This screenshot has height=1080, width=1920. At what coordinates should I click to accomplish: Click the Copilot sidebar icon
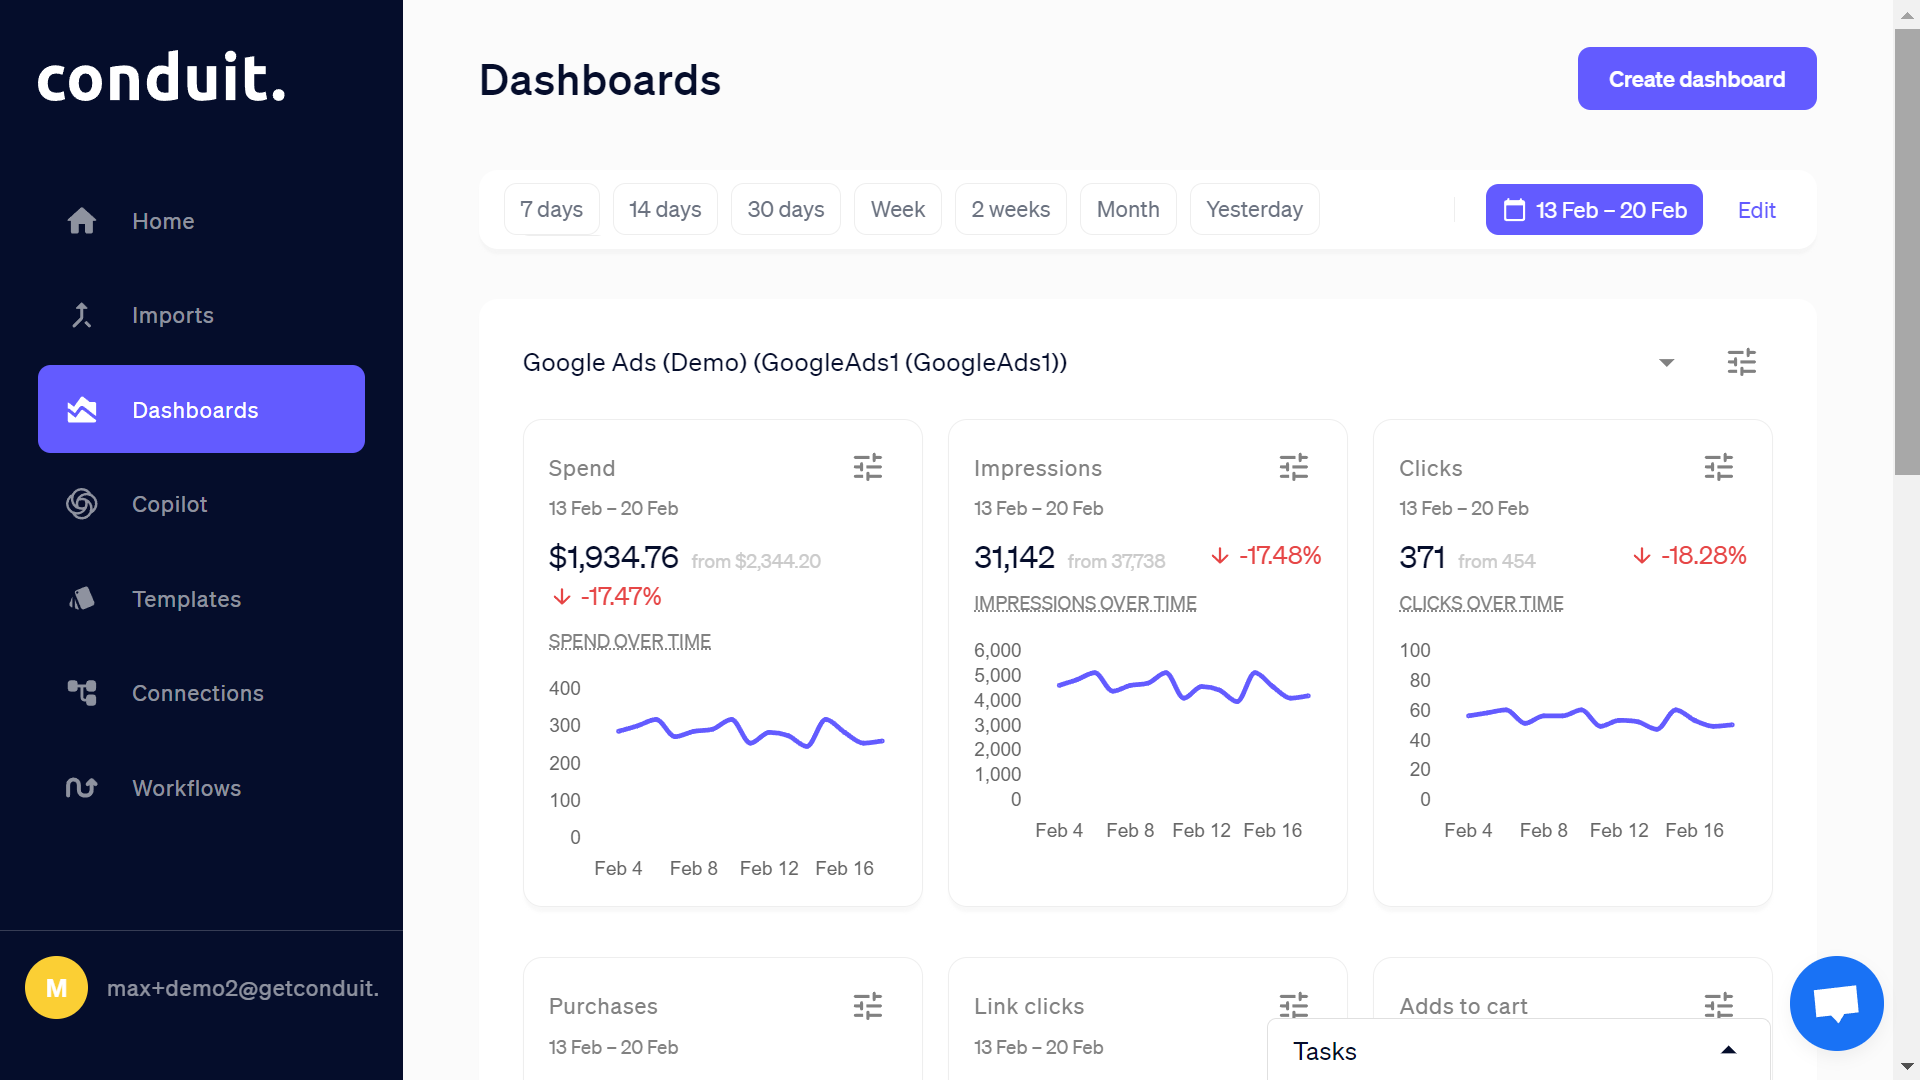[82, 504]
